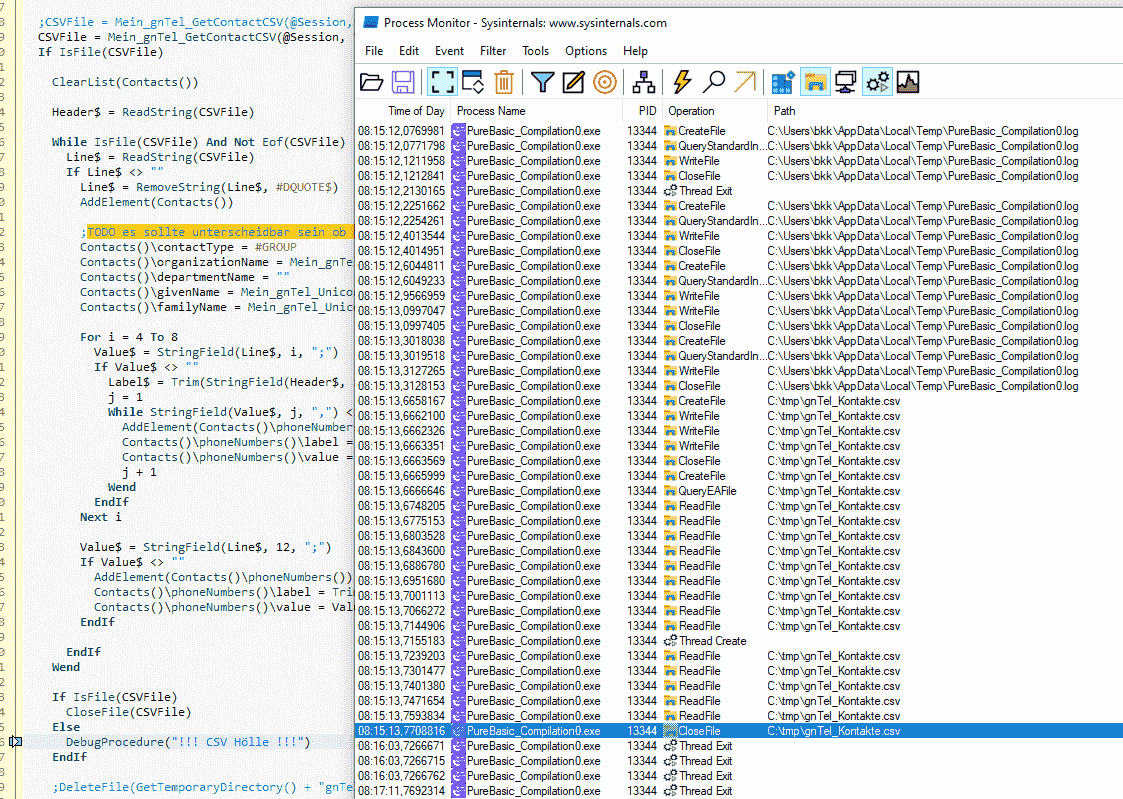Show the Process Tree icon

click(x=644, y=82)
